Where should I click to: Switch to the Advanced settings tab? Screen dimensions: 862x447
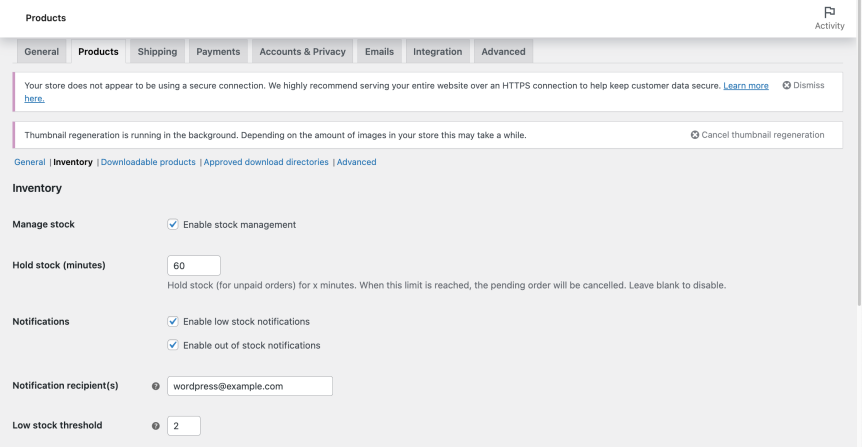[503, 52]
